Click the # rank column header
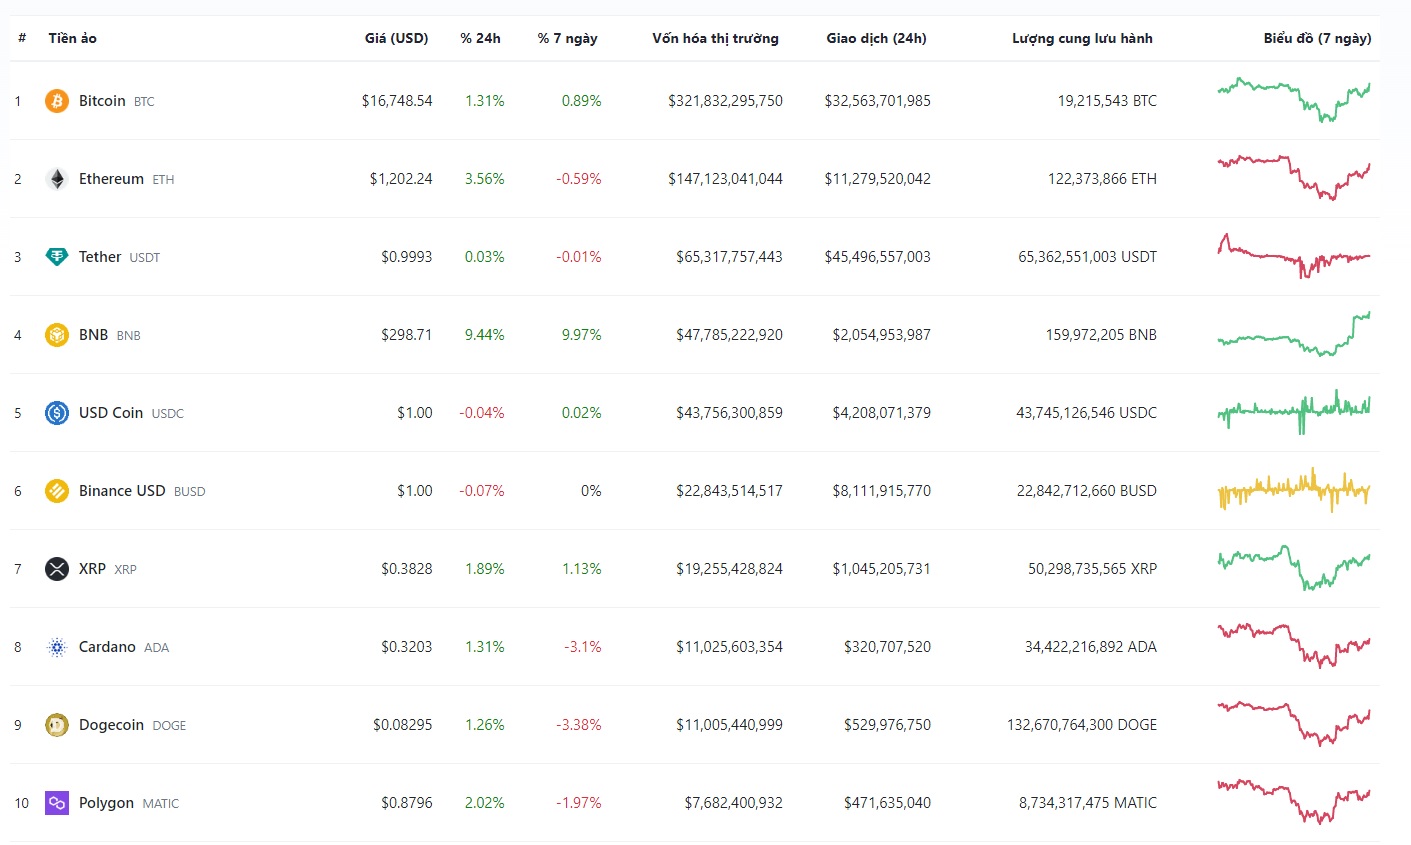The width and height of the screenshot is (1411, 845). pyautogui.click(x=22, y=38)
